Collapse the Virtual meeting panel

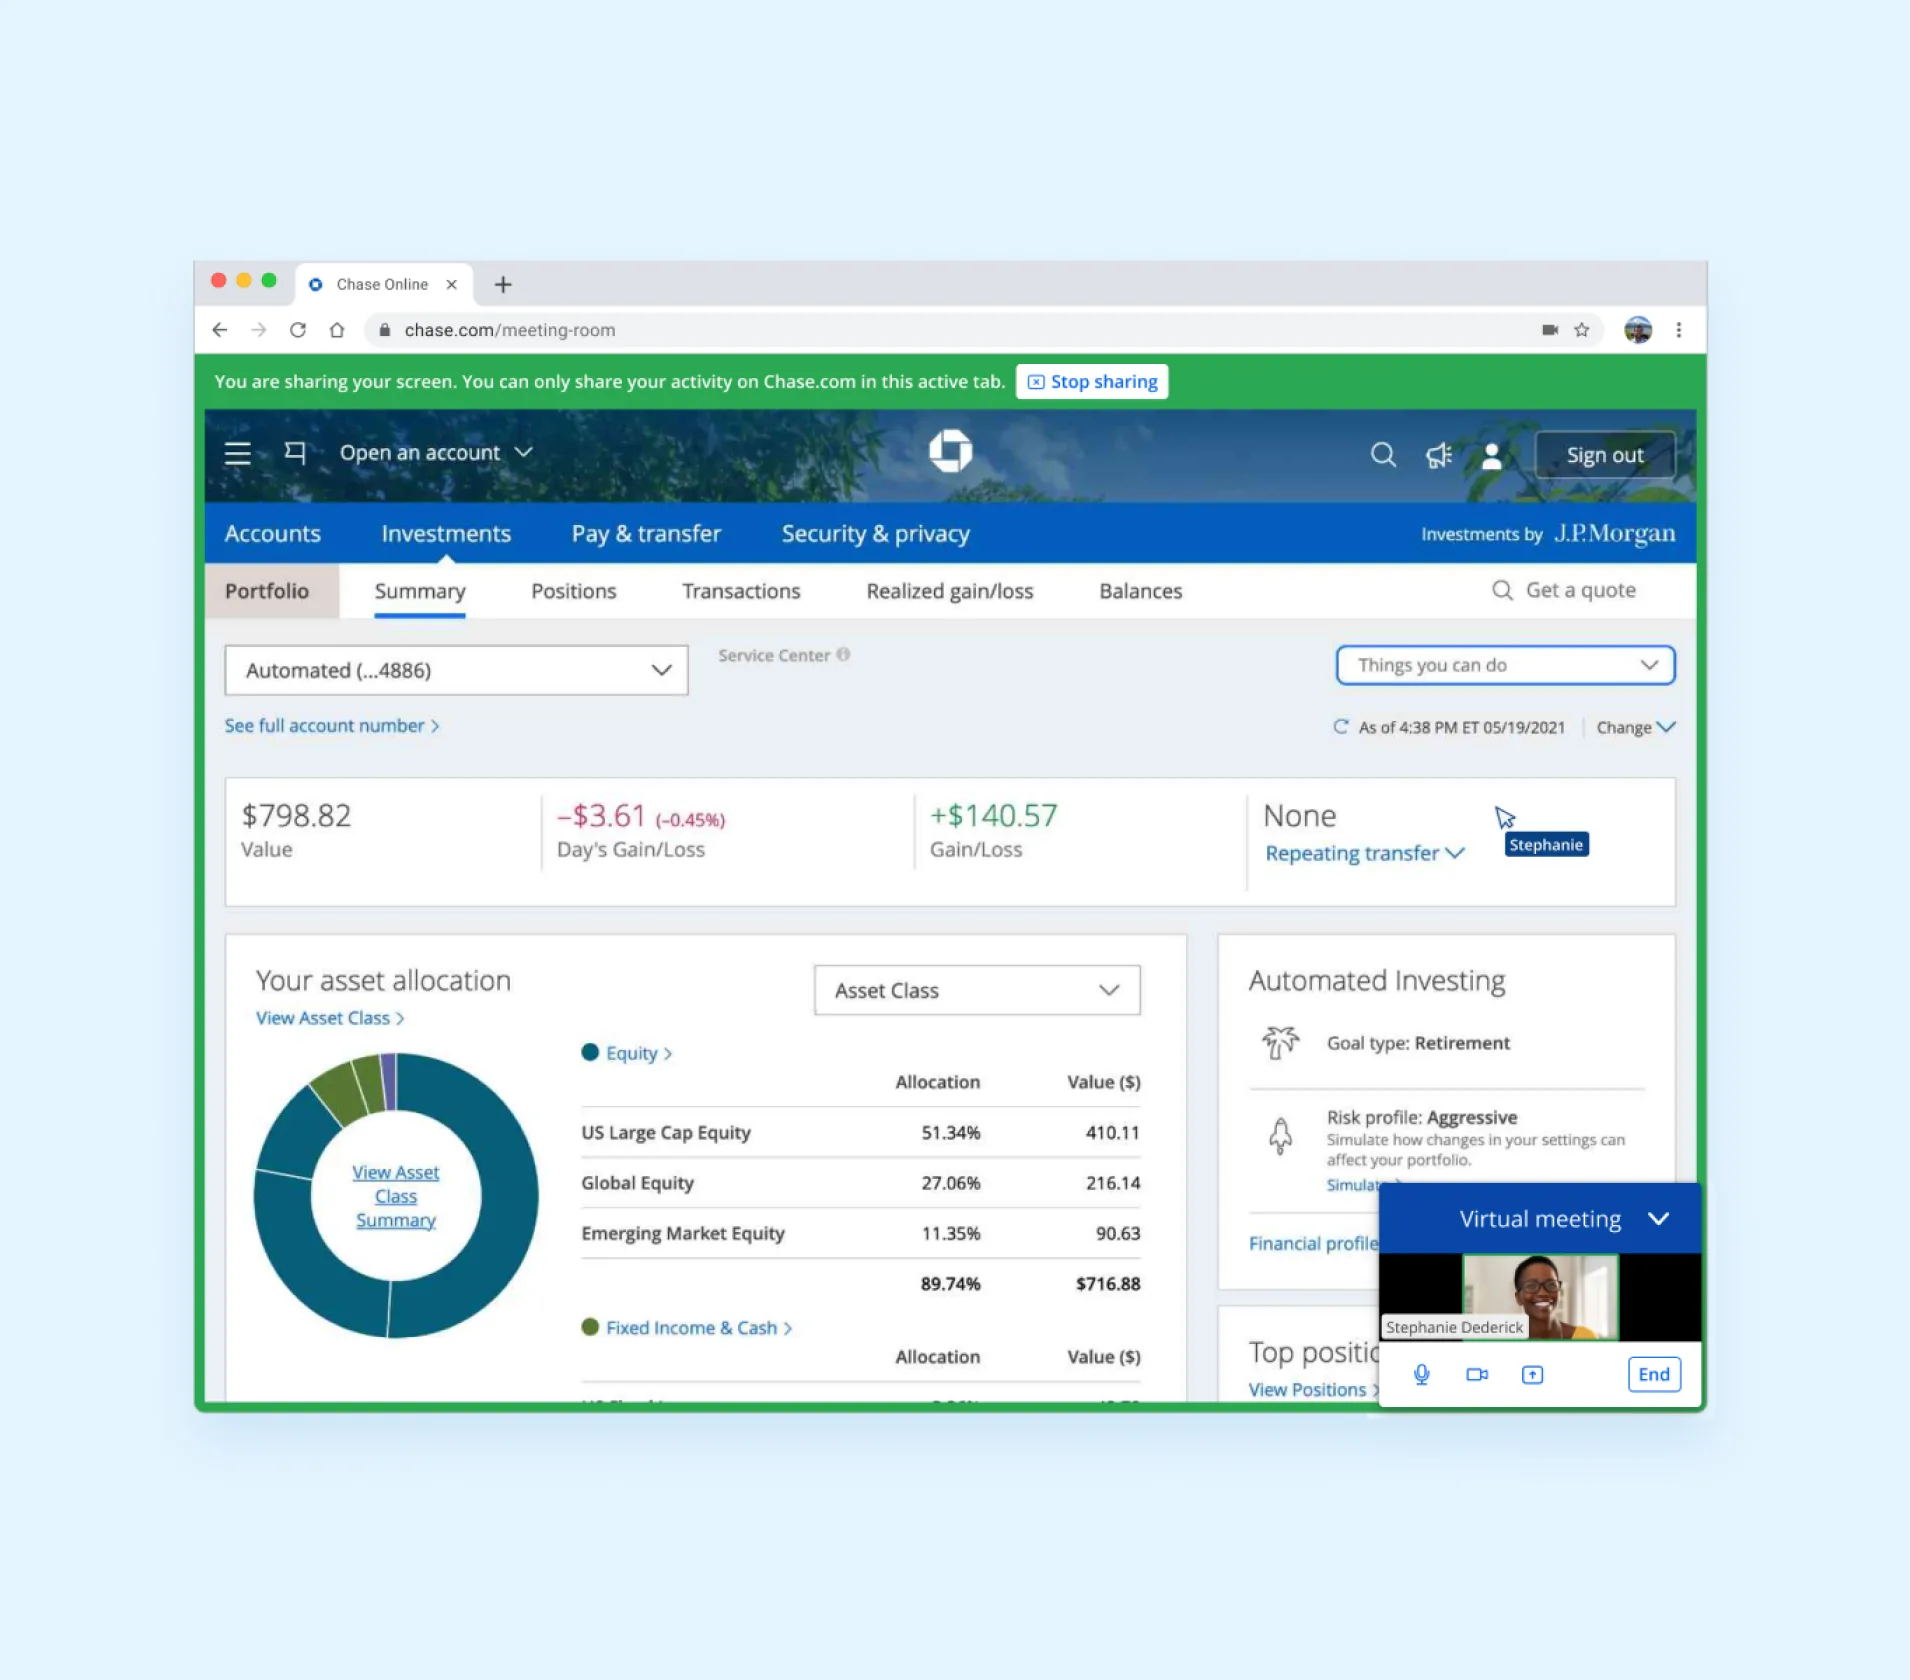(x=1659, y=1219)
